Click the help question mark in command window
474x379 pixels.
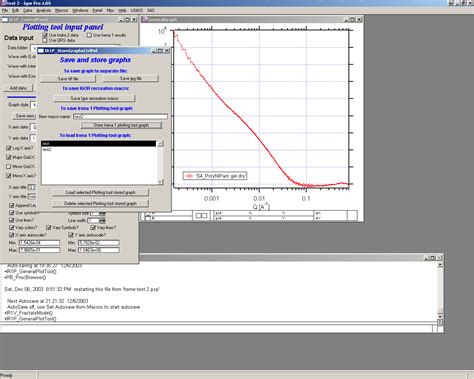click(x=440, y=322)
